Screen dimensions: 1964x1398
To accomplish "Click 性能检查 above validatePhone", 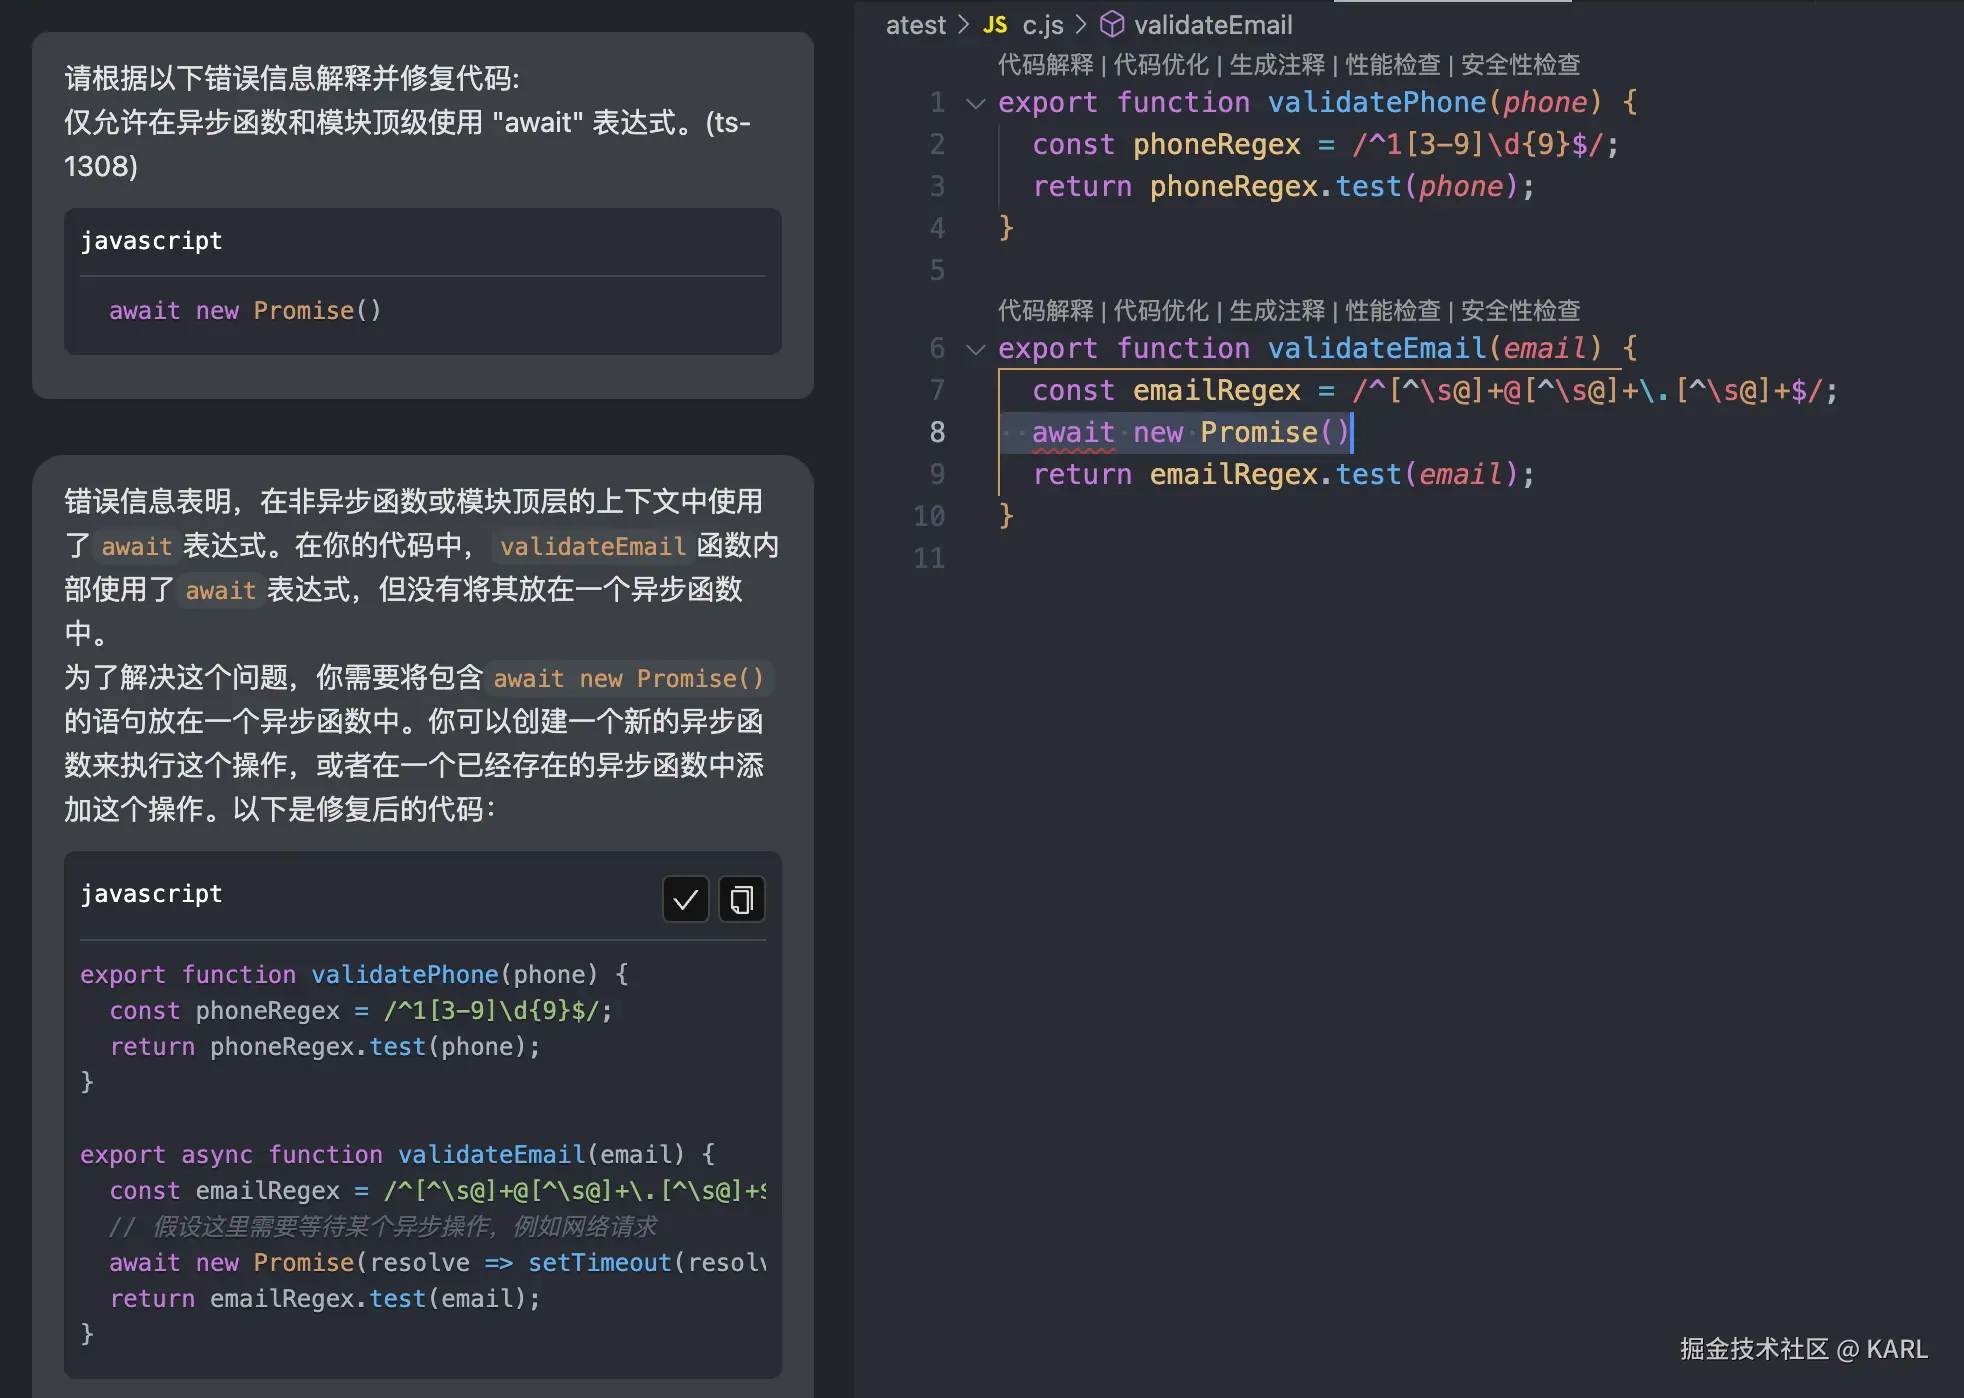I will (x=1393, y=65).
